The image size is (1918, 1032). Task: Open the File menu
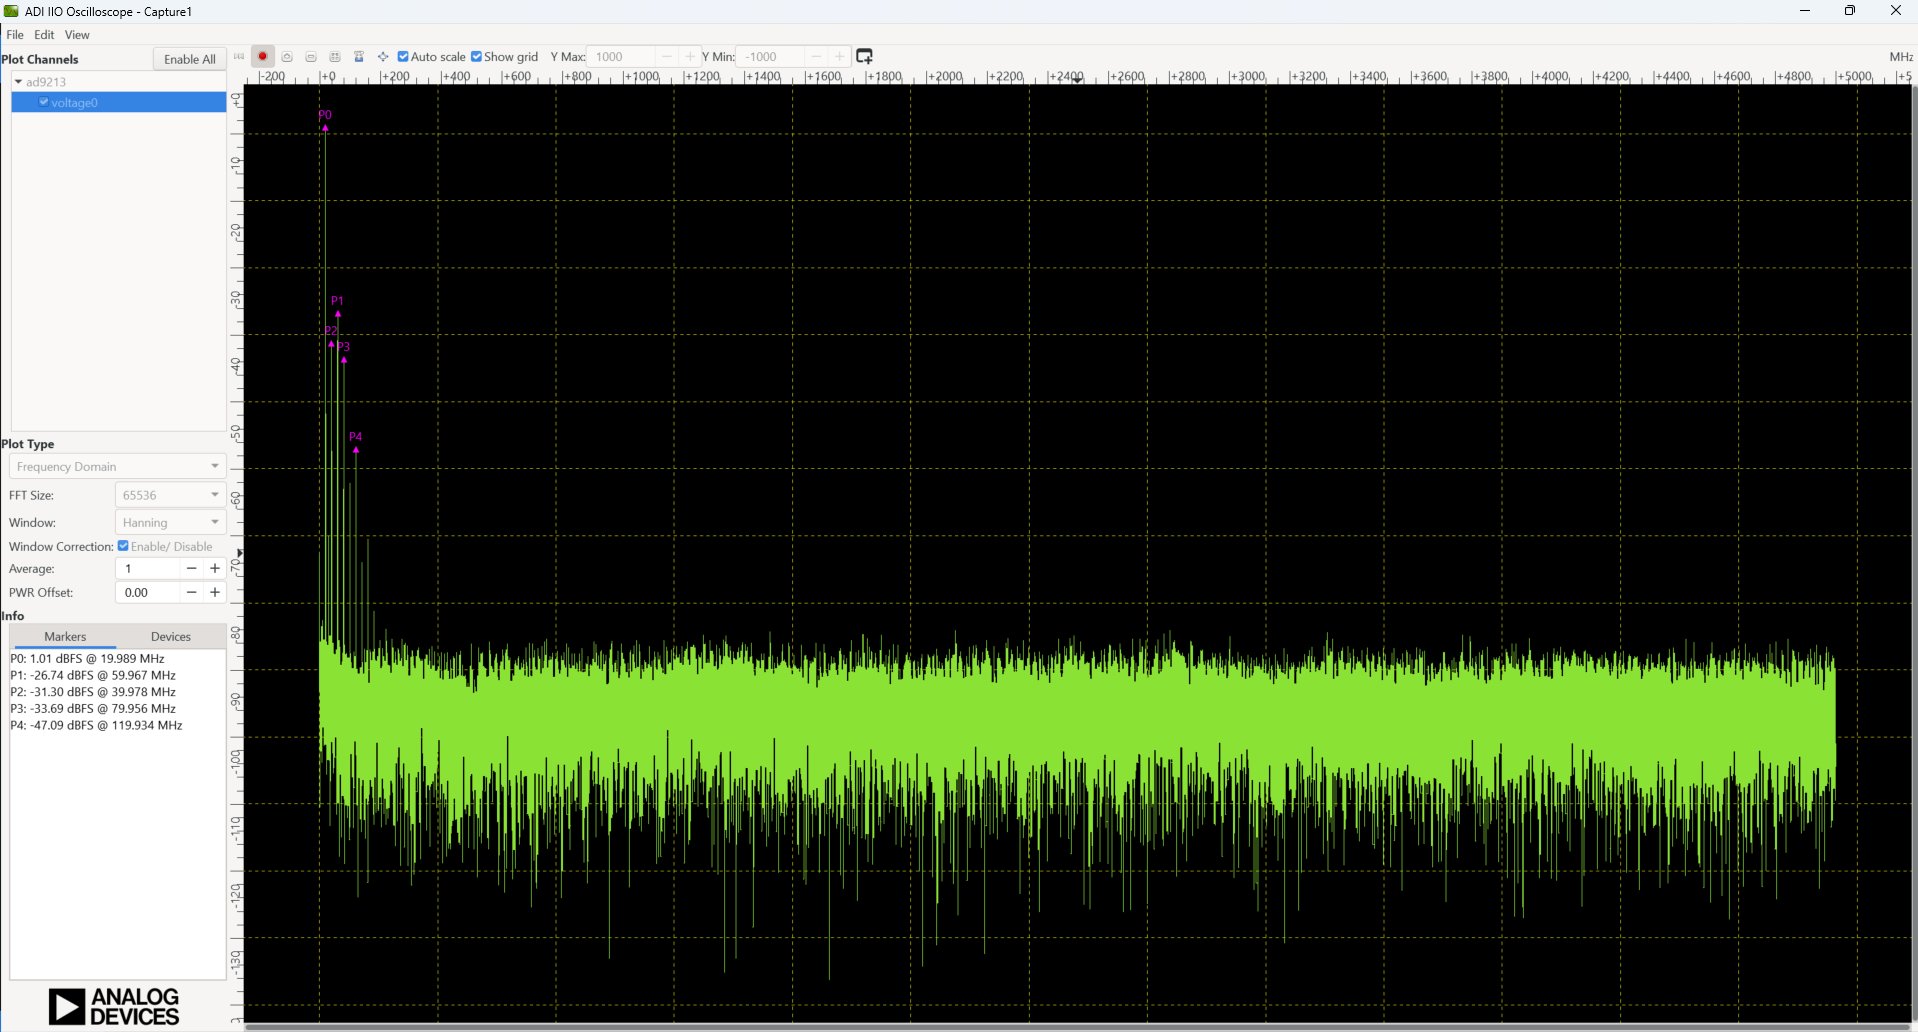[15, 34]
